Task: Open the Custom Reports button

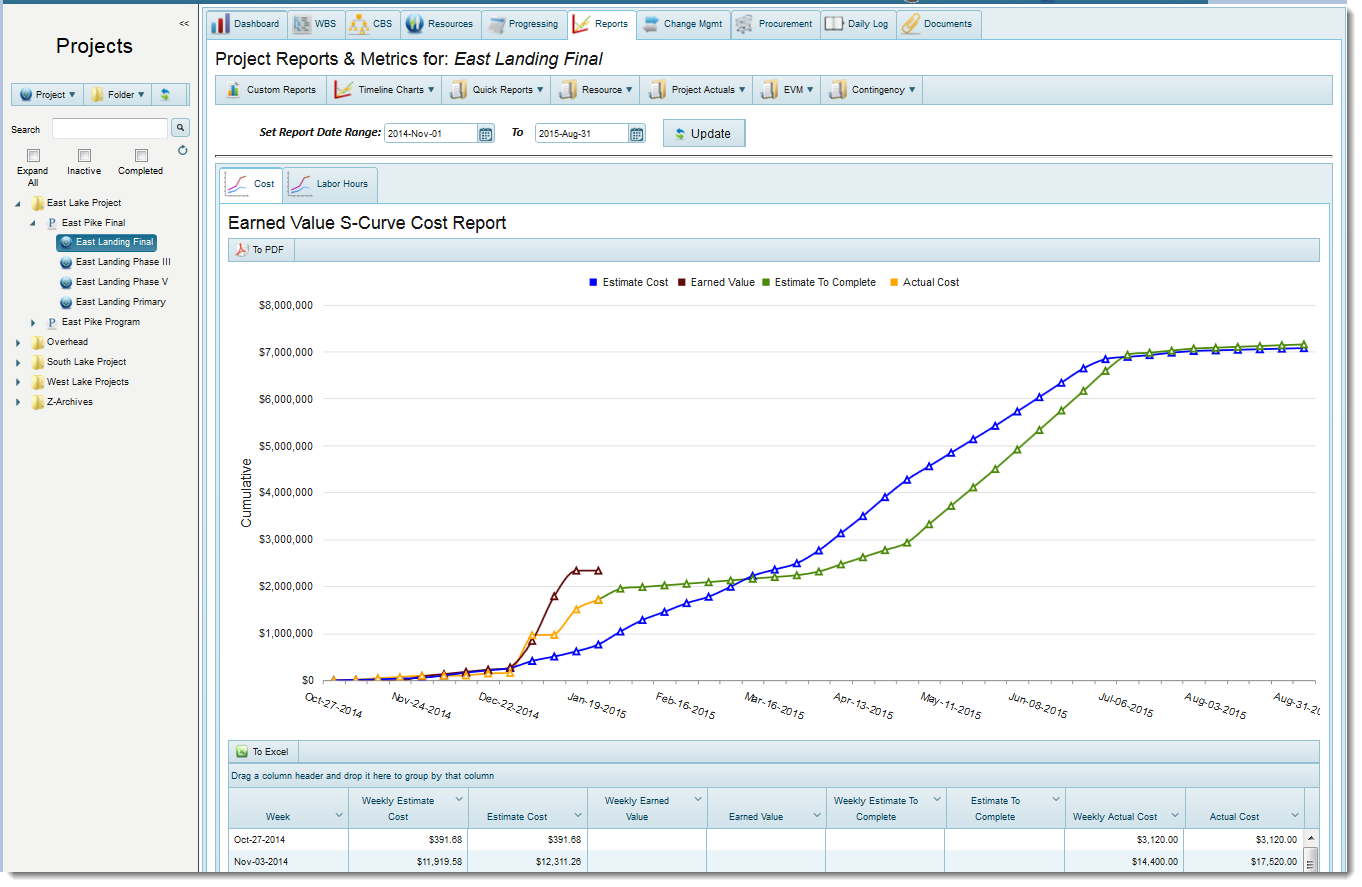Action: pos(271,90)
